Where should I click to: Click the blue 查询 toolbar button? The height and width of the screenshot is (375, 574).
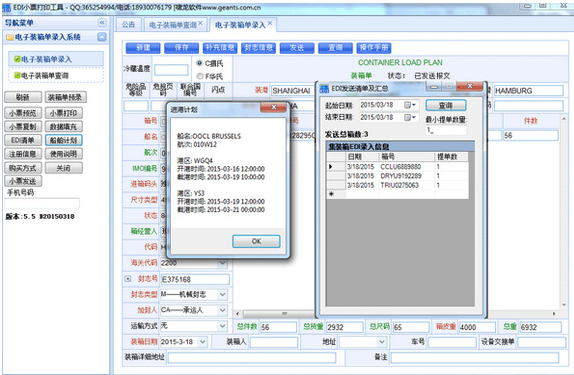coord(335,48)
